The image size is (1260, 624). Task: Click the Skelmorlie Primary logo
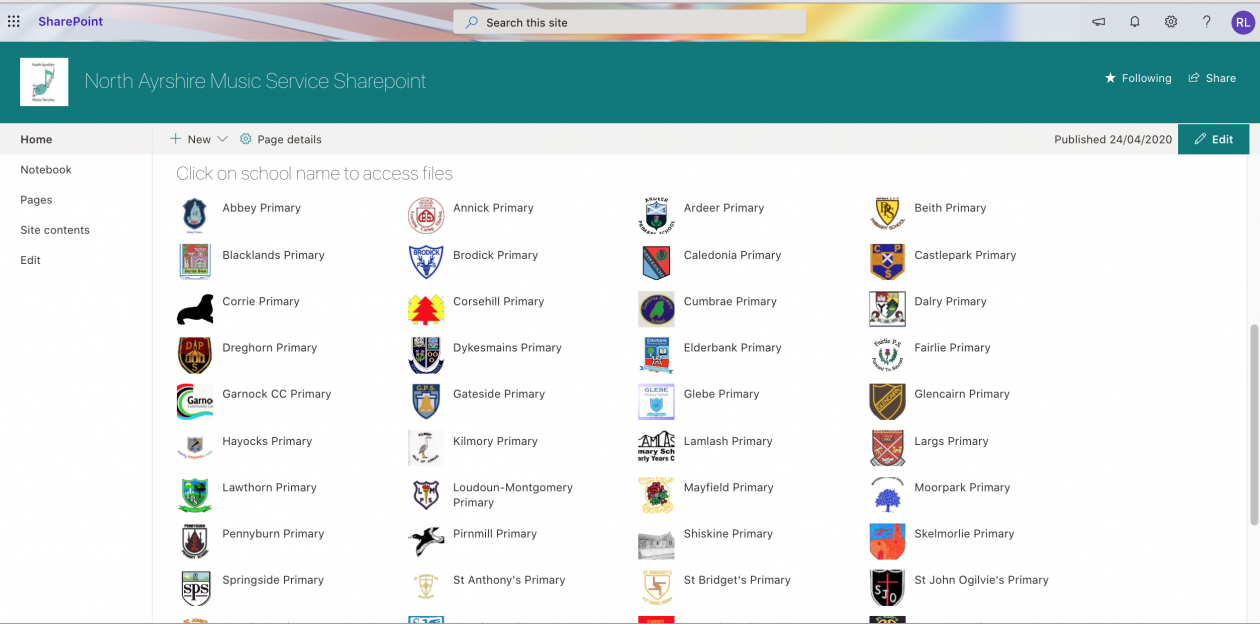point(888,541)
